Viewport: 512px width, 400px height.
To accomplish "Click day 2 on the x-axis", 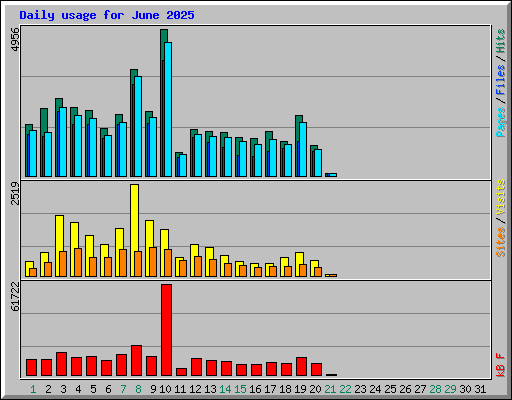I will click(48, 389).
